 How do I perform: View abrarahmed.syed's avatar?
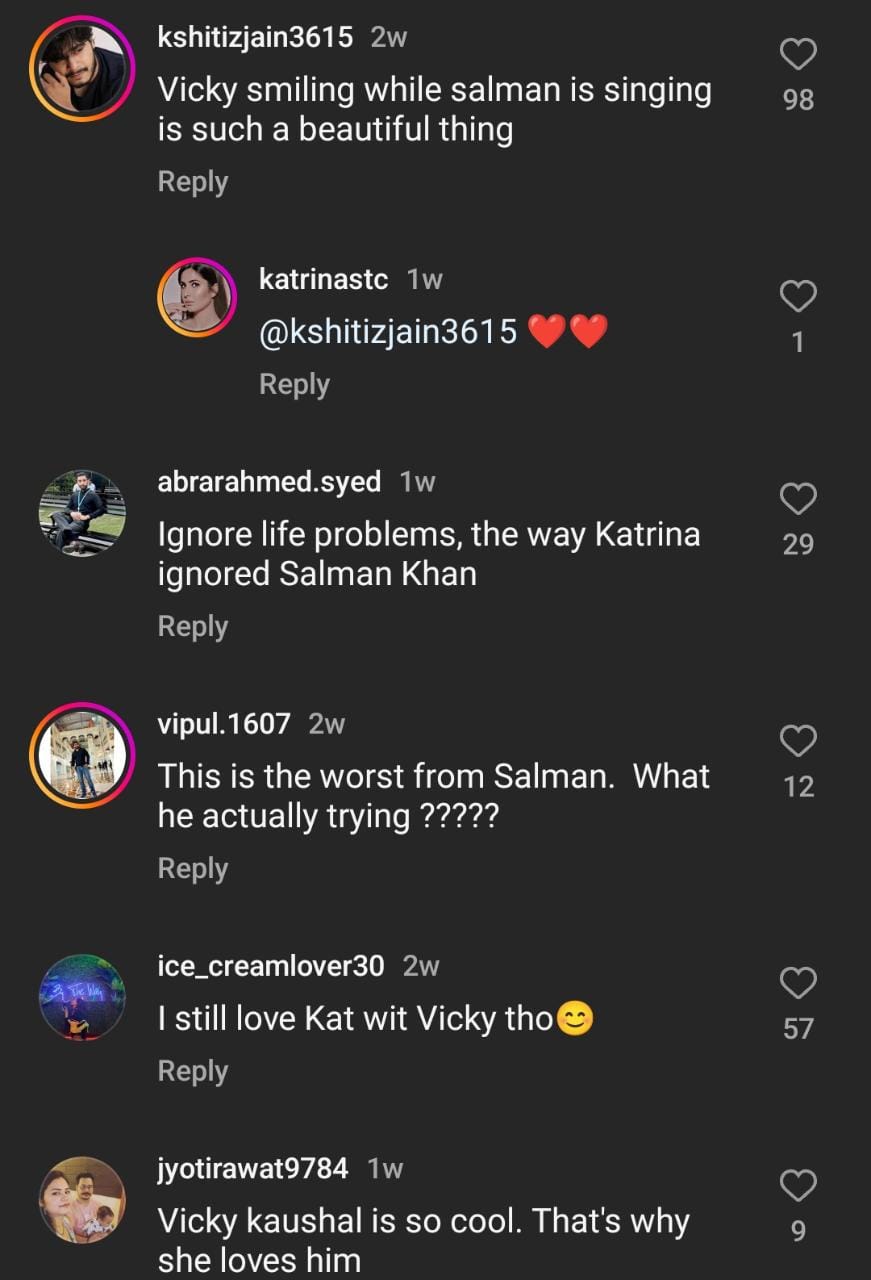(81, 513)
